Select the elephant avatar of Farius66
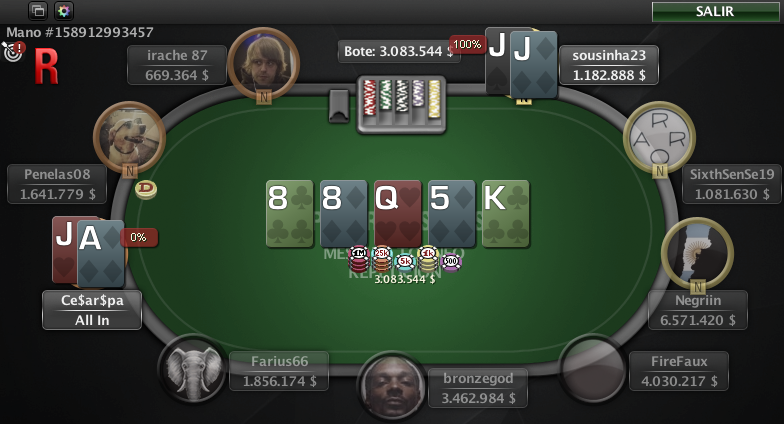This screenshot has height=424, width=784. (193, 370)
